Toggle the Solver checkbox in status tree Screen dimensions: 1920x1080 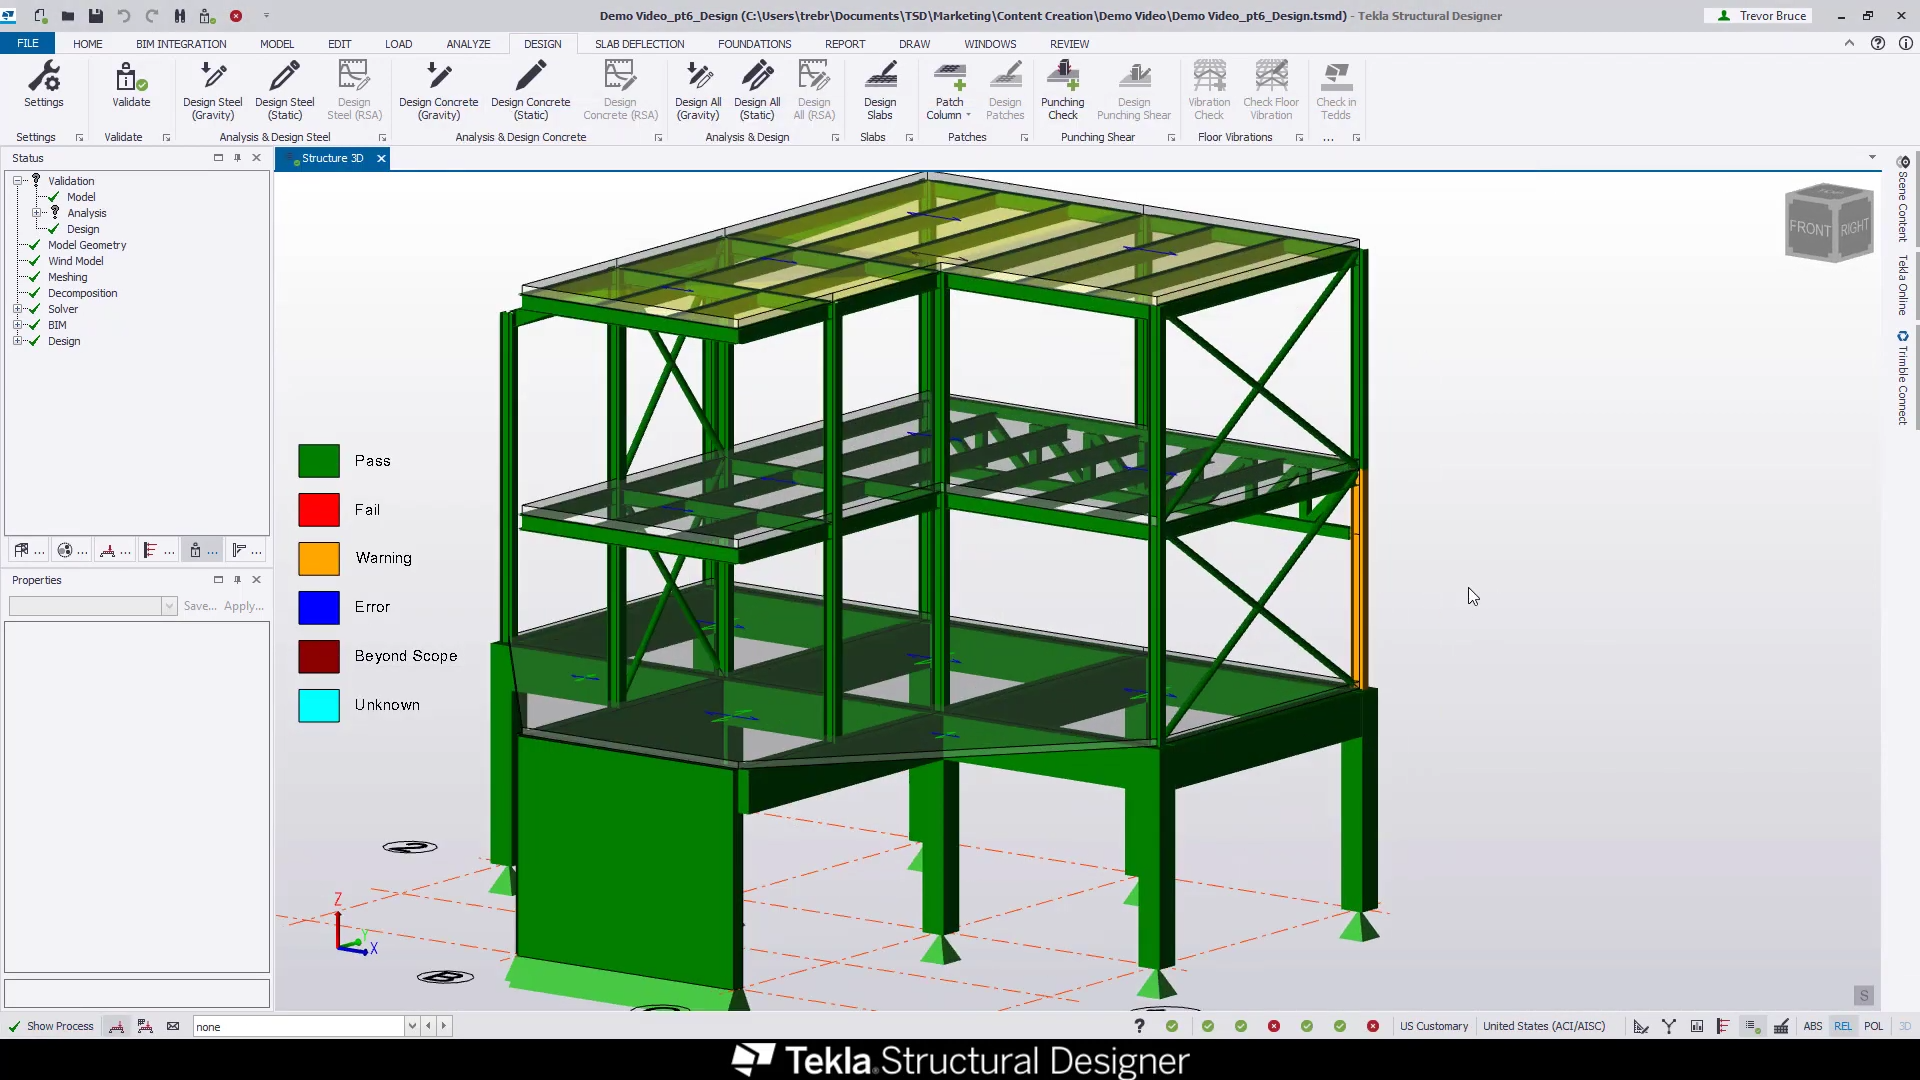tap(34, 309)
